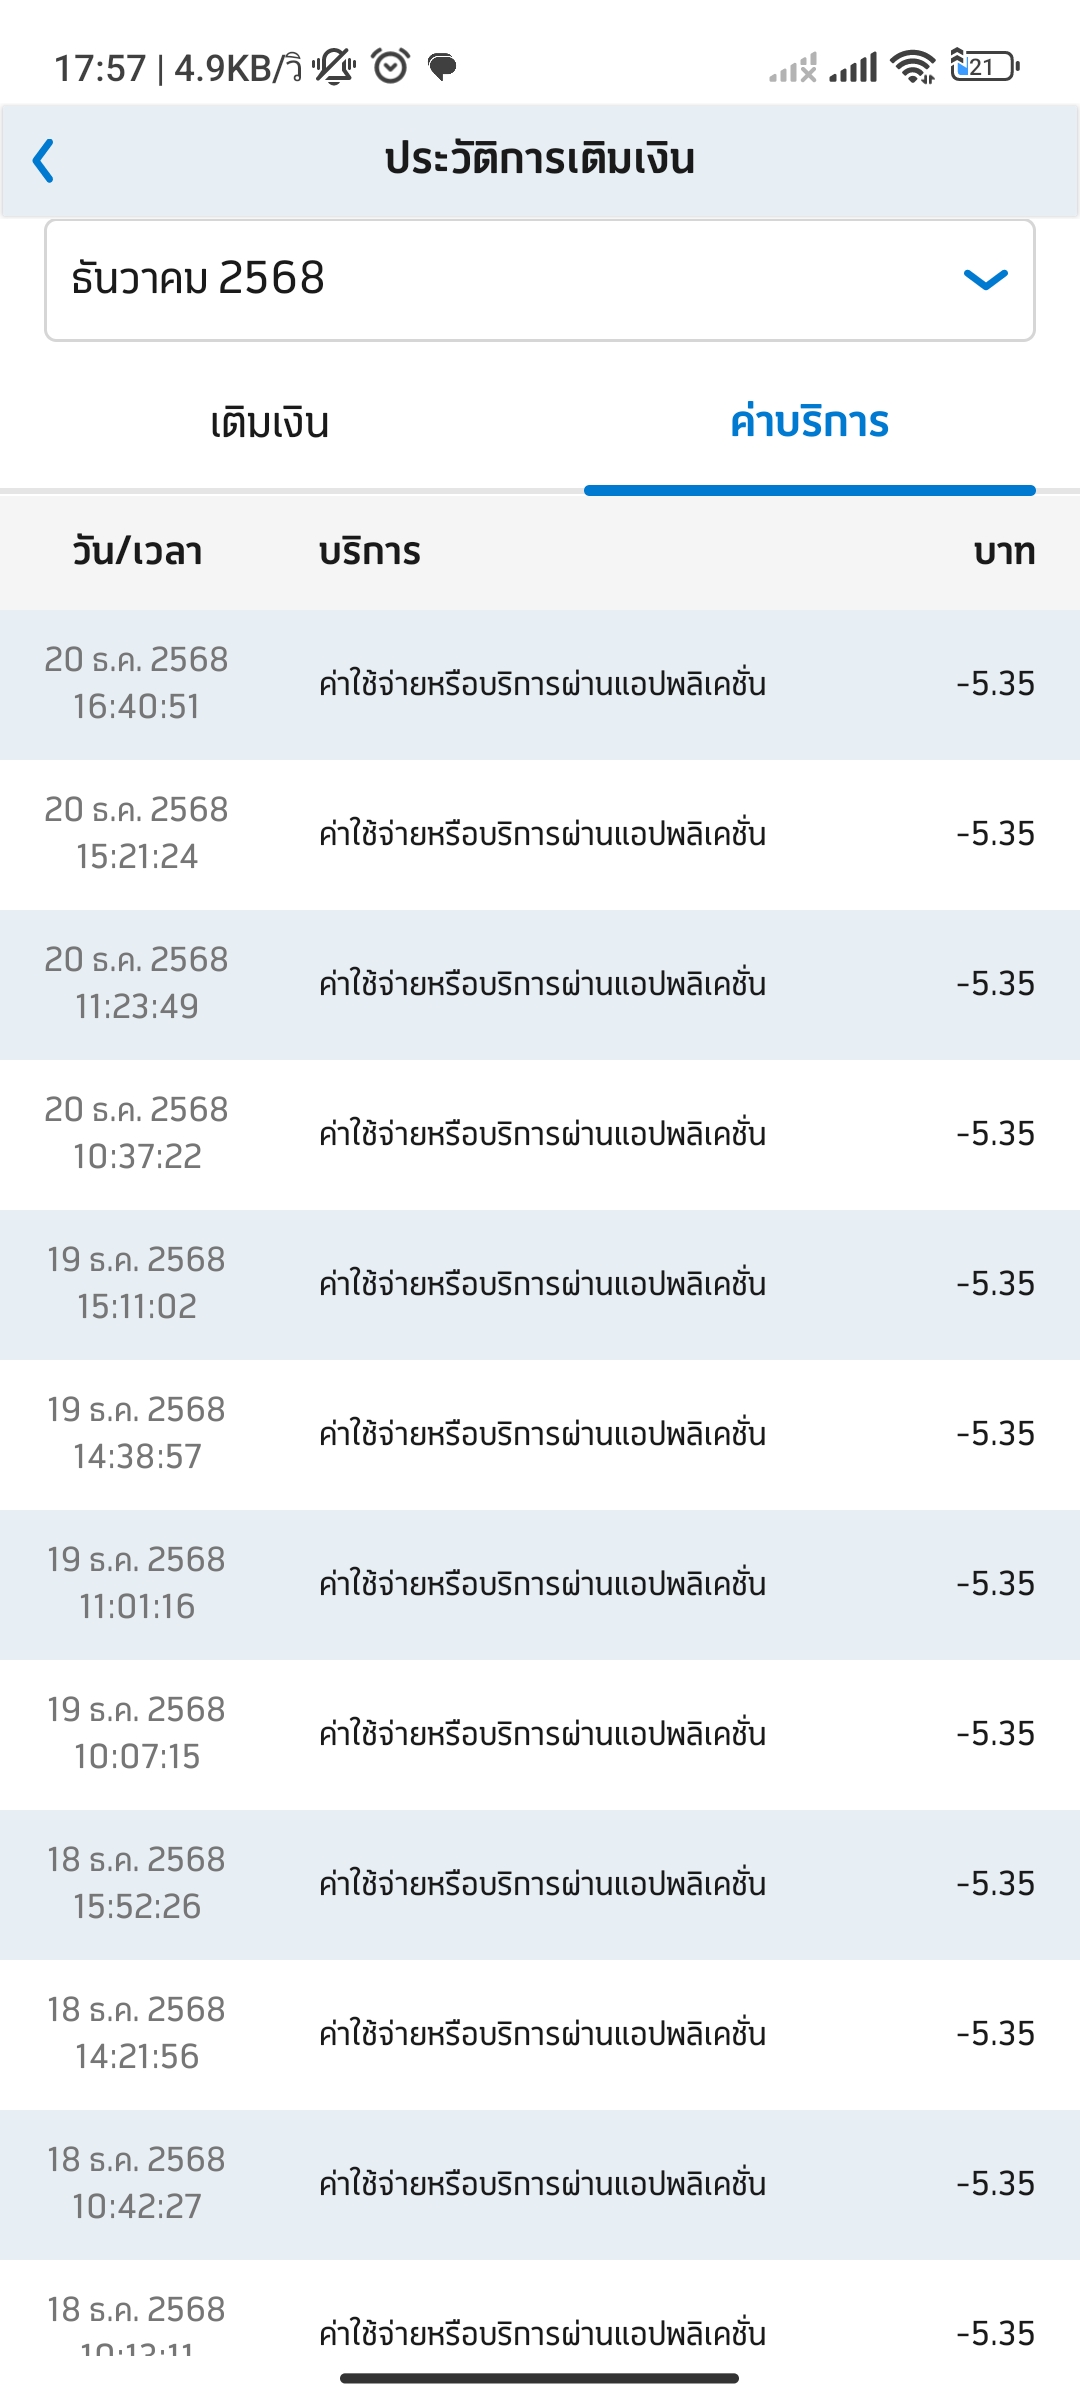Tap the home gesture bar

click(540, 2378)
